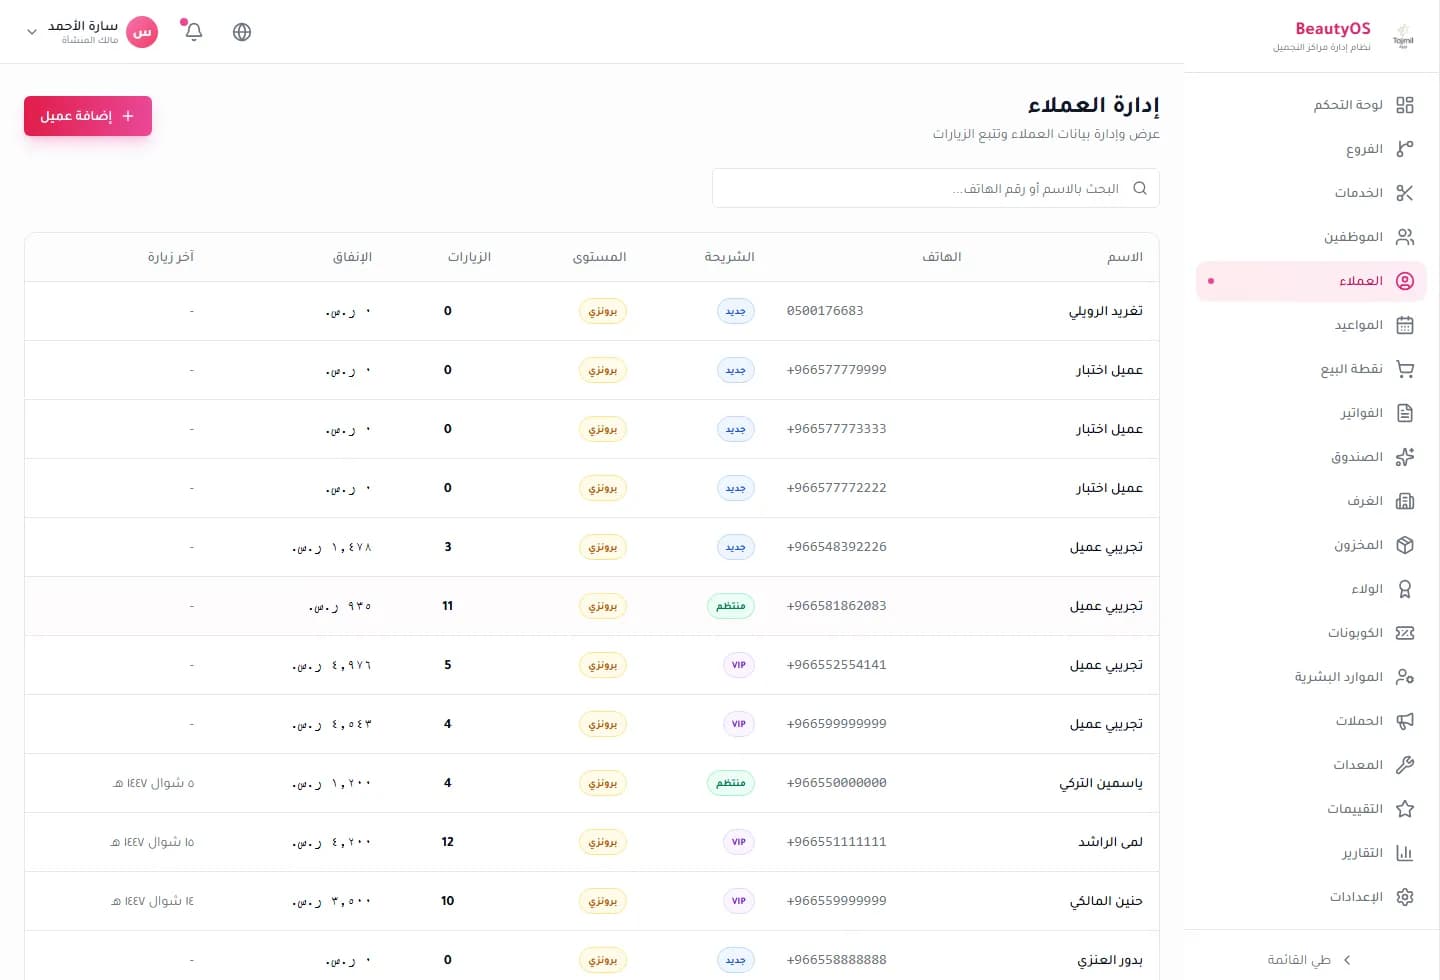
Task: Select customer تغريد الرويلي
Action: coord(1106,311)
